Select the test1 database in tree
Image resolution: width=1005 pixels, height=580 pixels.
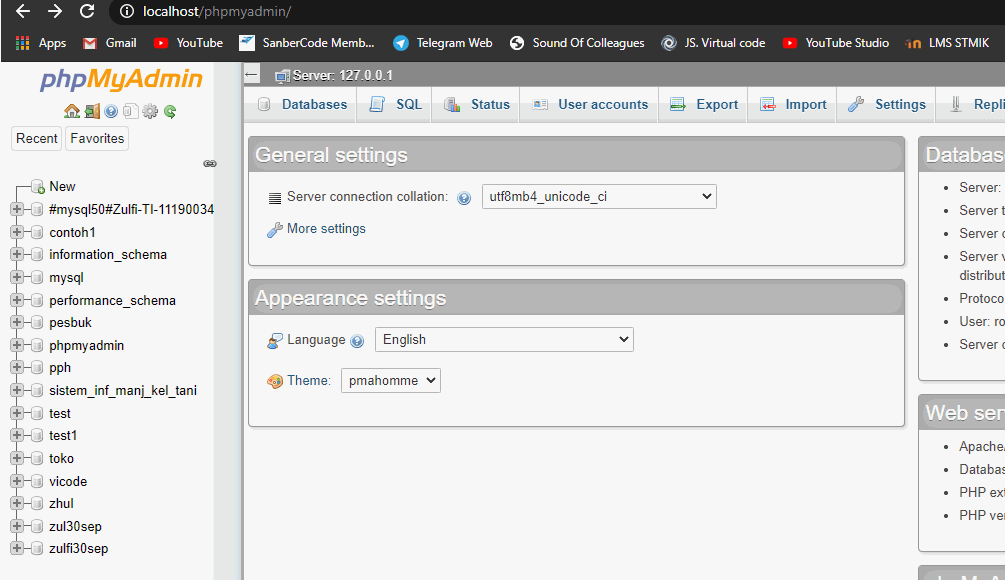[x=63, y=436]
